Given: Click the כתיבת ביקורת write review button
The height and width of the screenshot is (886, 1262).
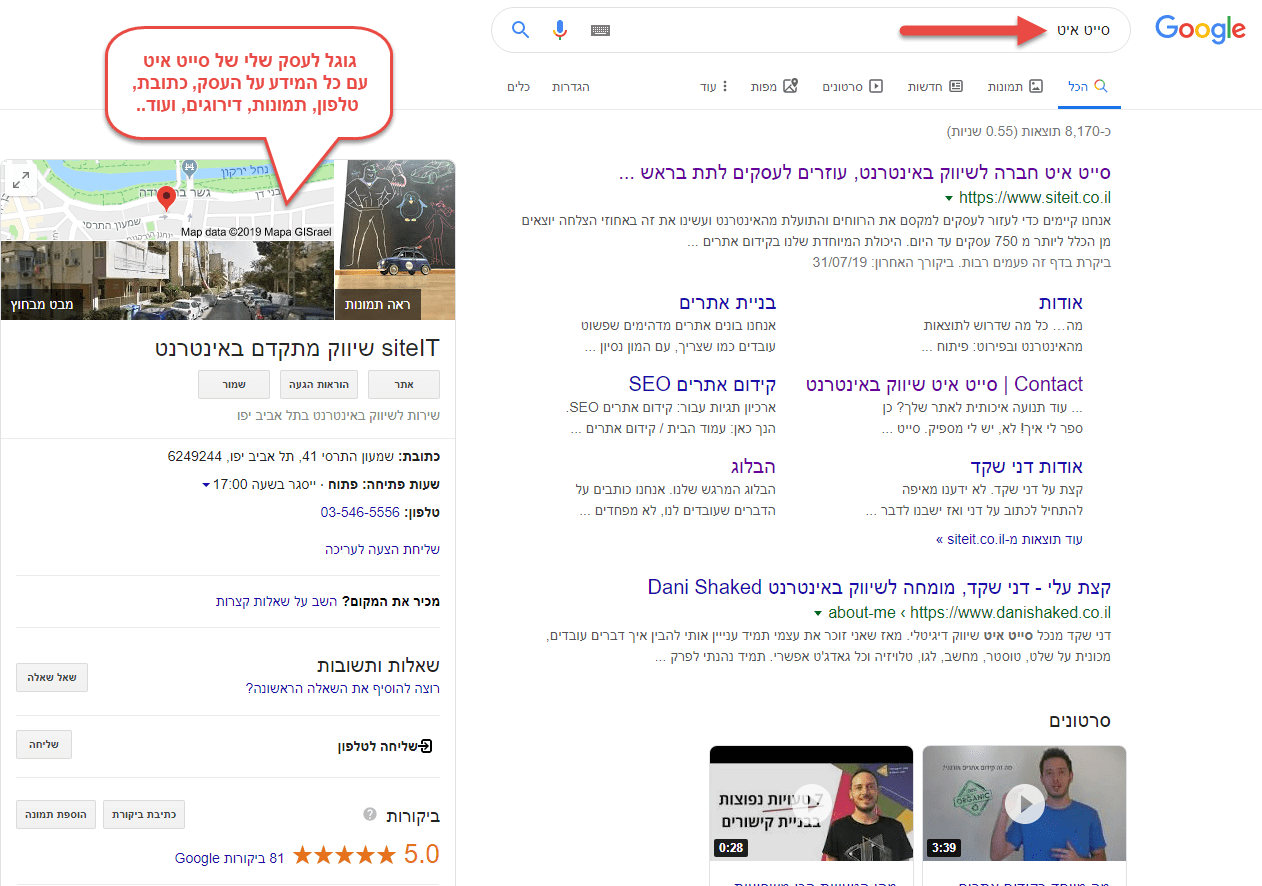Looking at the screenshot, I should (144, 815).
